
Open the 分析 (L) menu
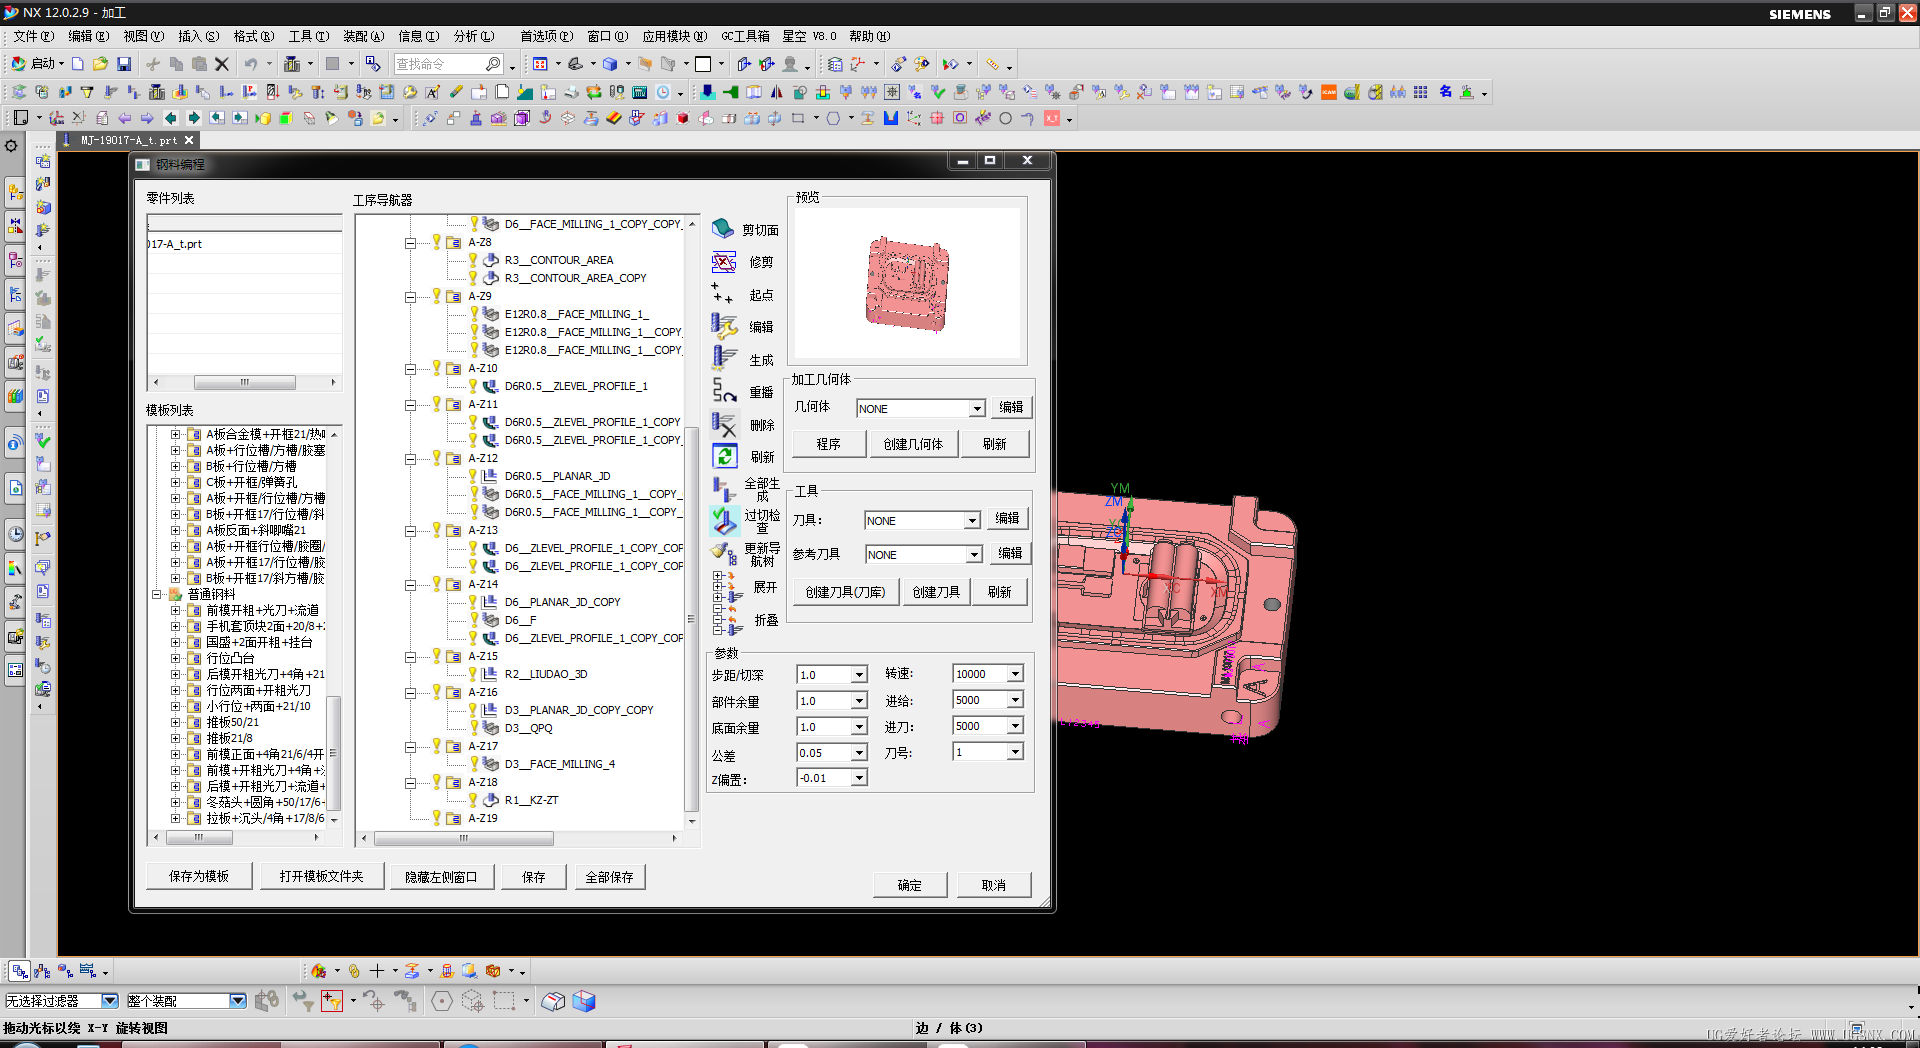474,36
